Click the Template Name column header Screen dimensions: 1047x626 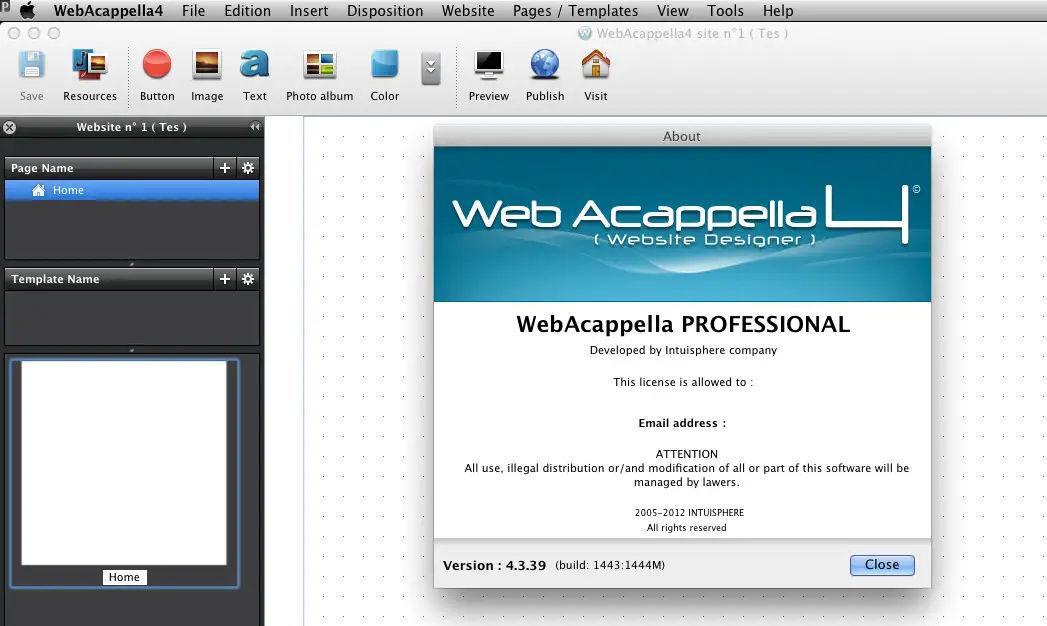pos(109,278)
